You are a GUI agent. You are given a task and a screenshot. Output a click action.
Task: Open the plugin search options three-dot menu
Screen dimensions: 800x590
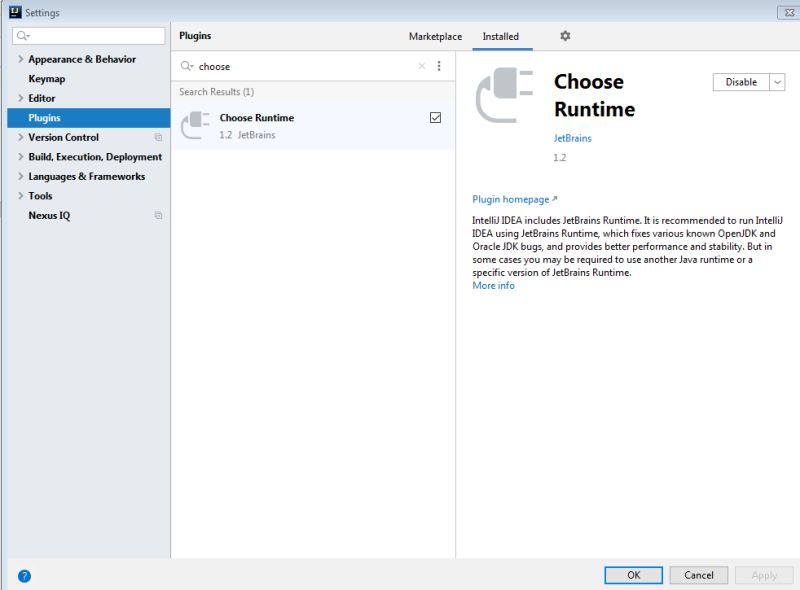pyautogui.click(x=439, y=66)
